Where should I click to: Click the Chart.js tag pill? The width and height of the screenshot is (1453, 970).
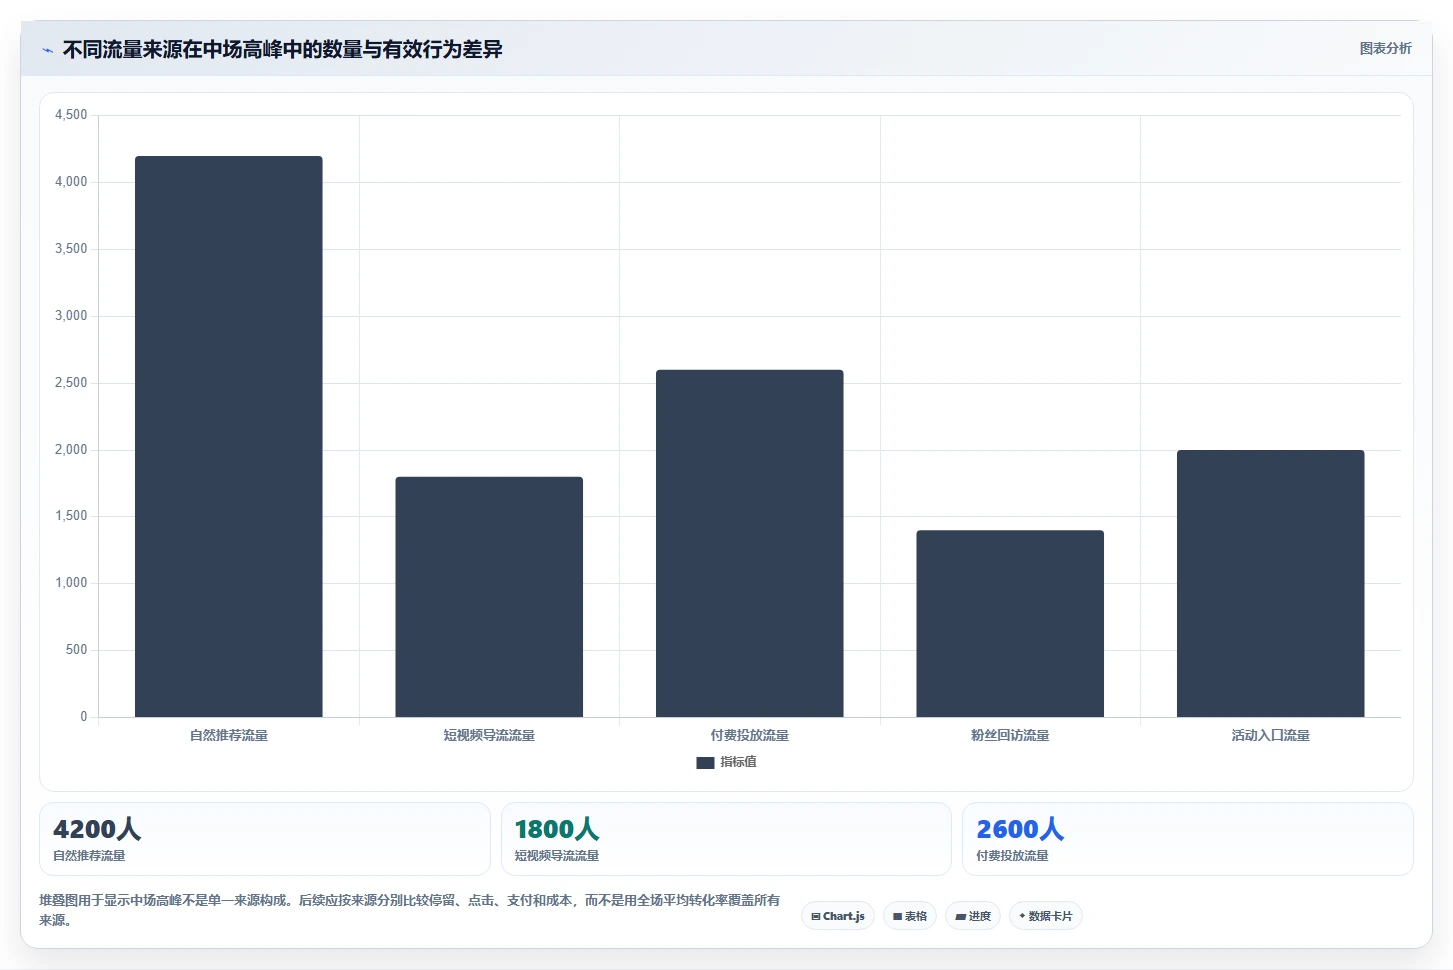point(838,916)
